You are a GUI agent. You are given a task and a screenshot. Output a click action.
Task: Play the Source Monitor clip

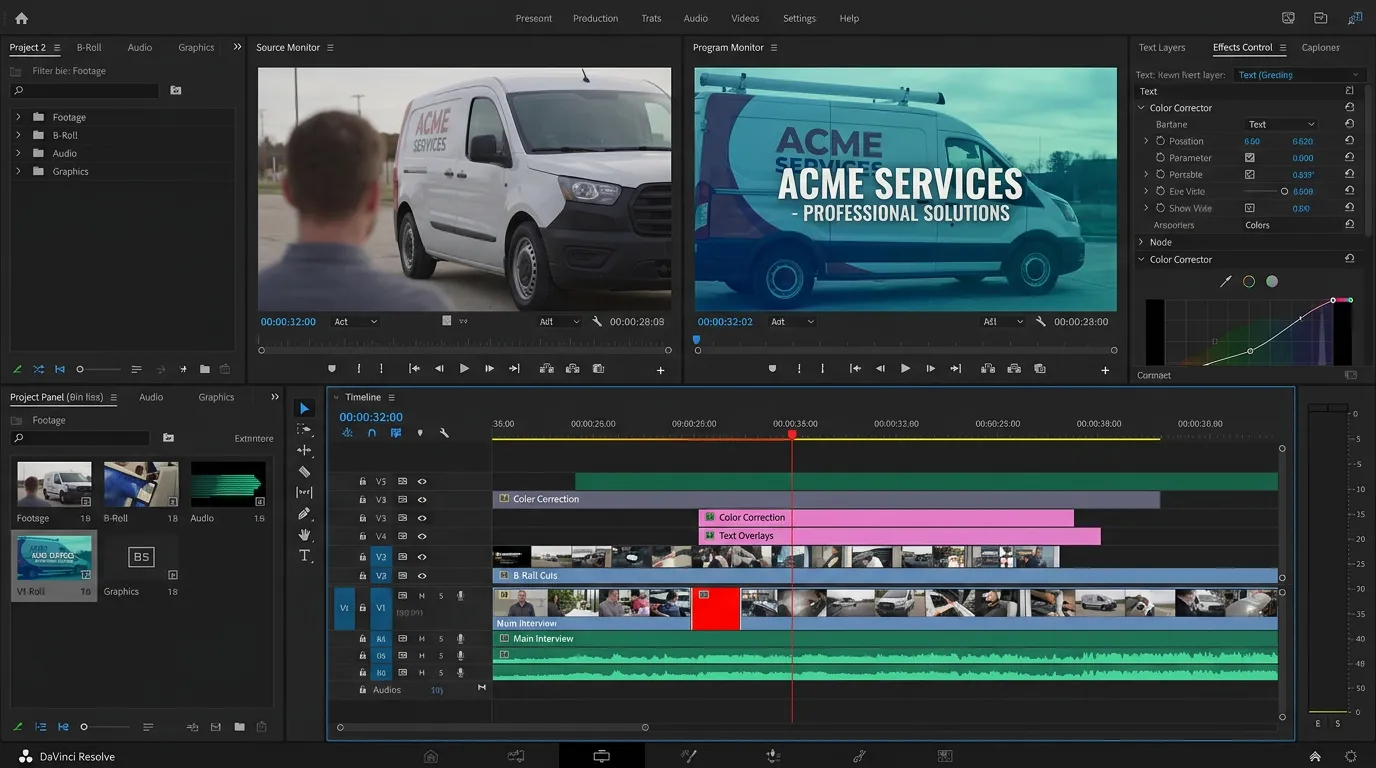tap(464, 369)
